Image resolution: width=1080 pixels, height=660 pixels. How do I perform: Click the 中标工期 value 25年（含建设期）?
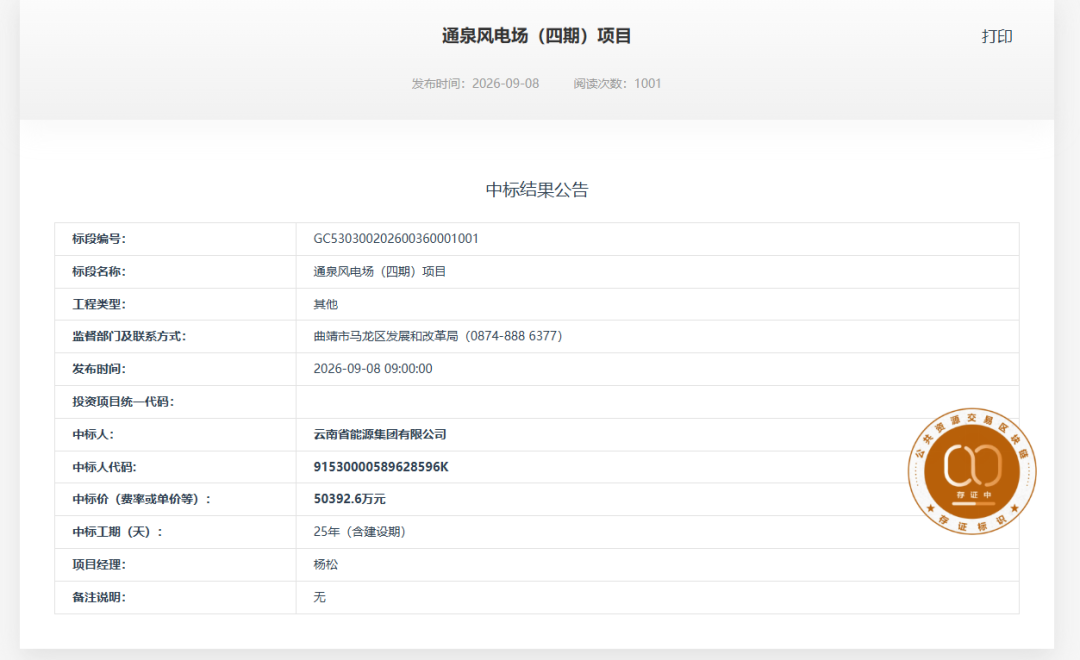click(x=362, y=531)
